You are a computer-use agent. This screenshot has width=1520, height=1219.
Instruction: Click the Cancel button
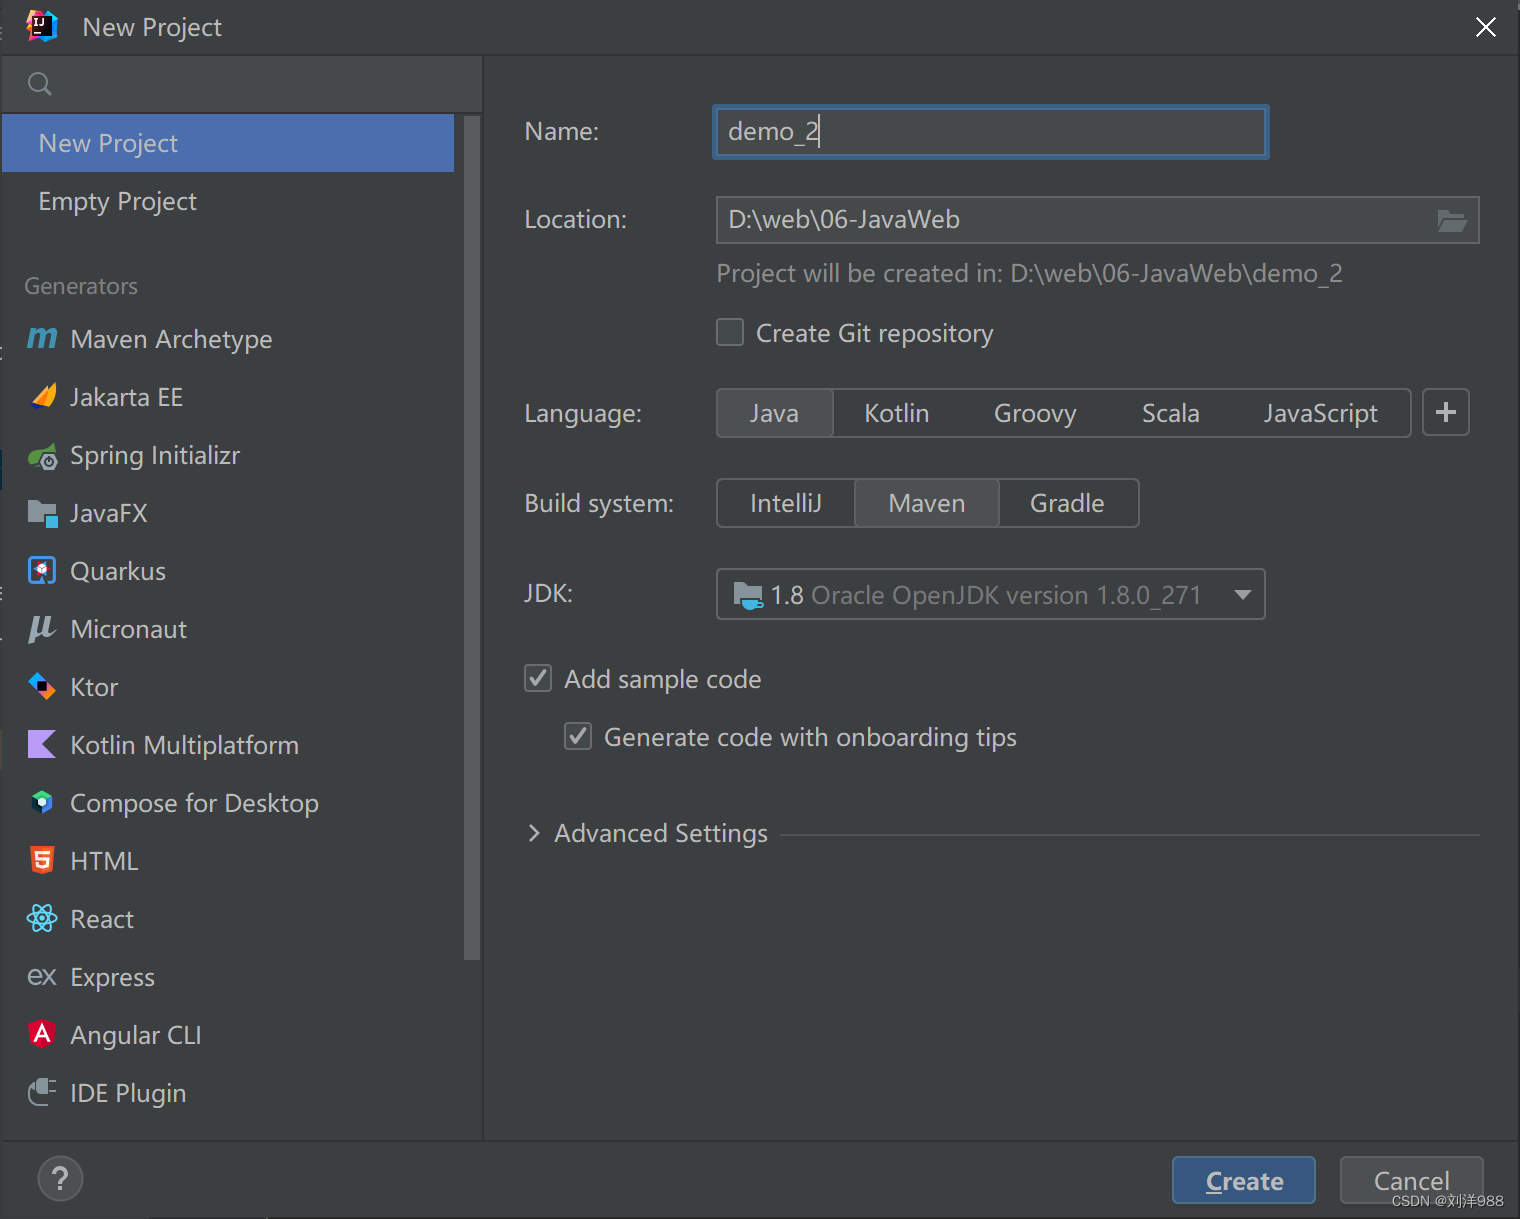[1412, 1181]
